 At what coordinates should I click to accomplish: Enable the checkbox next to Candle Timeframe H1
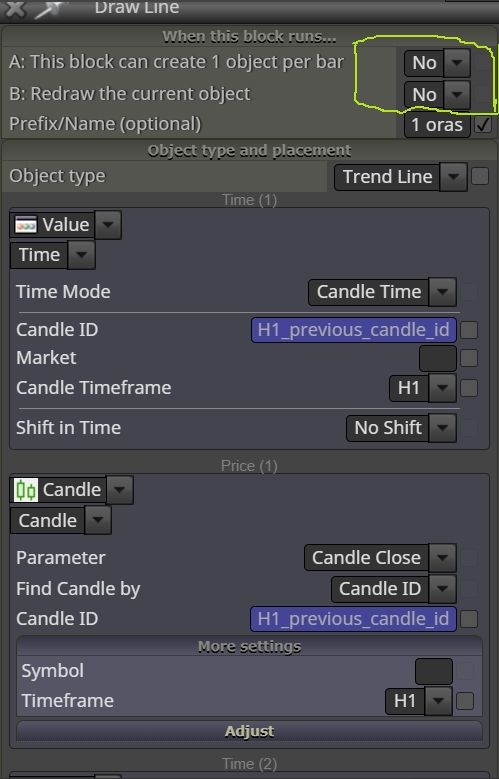tap(469, 388)
